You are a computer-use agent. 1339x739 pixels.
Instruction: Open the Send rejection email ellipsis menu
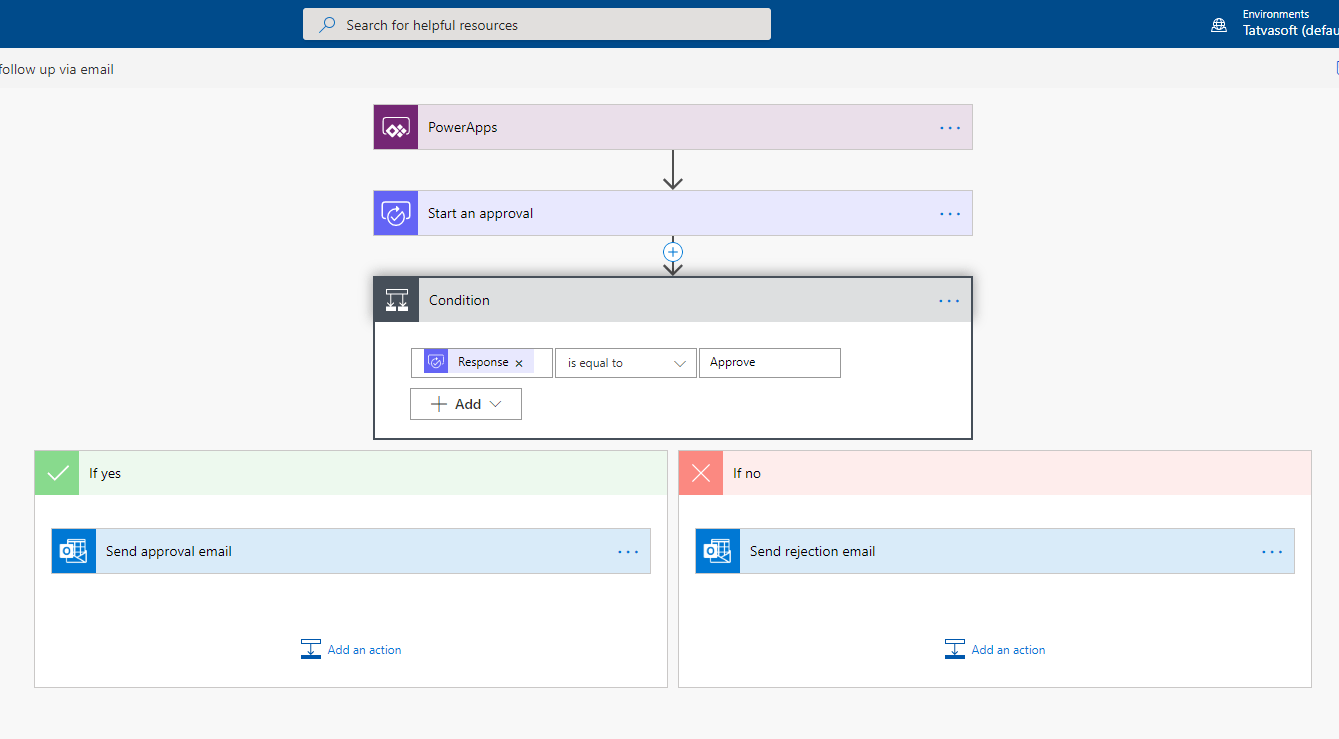[x=1271, y=551]
